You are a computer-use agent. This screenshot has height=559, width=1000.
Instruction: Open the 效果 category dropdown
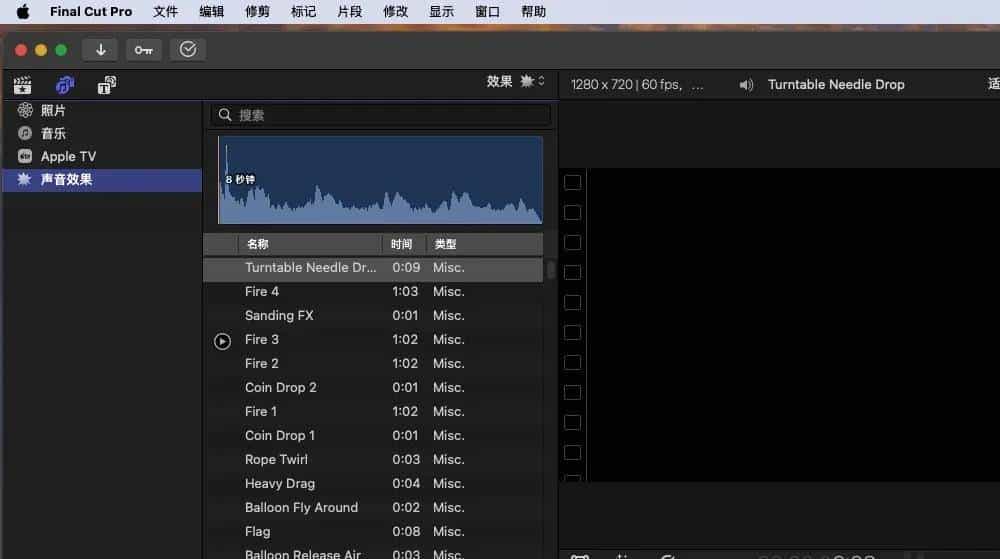(515, 82)
